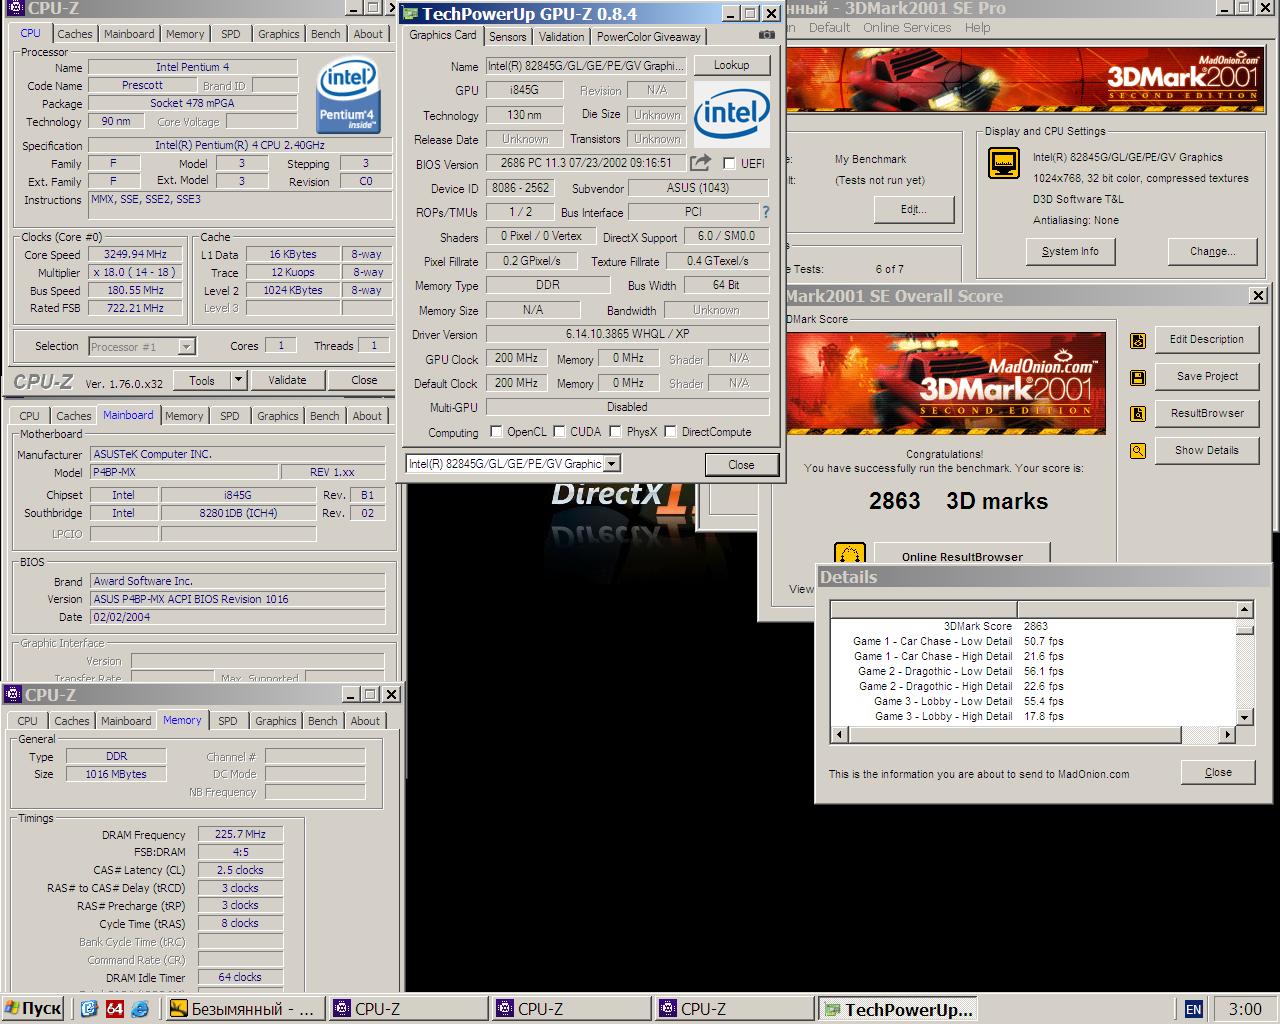Click the floppy disk icon beside Save Project
This screenshot has height=1024, width=1280.
point(1138,378)
